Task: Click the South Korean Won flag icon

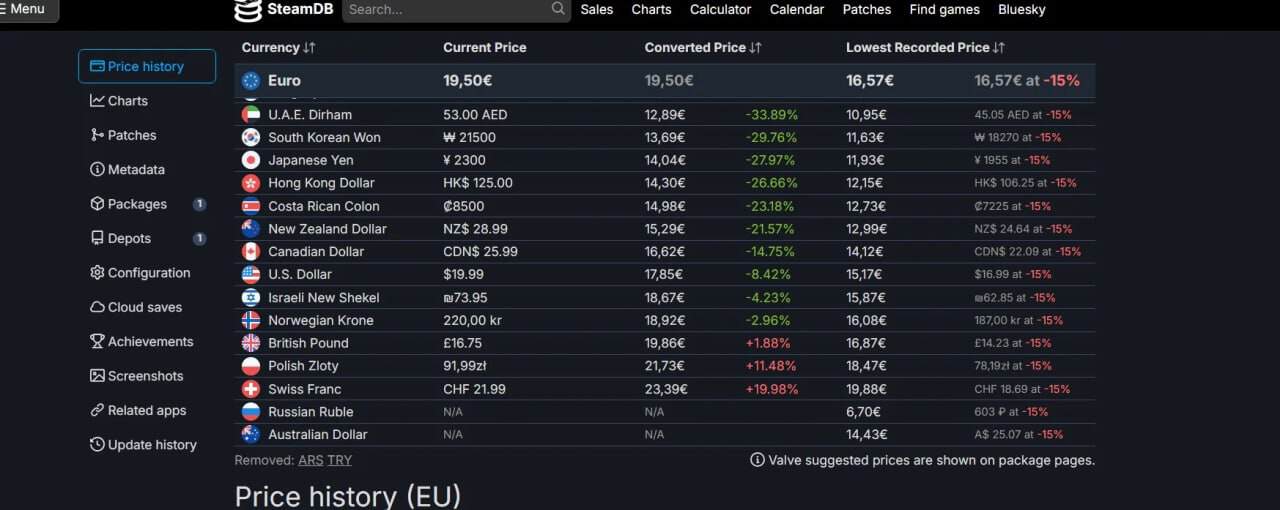Action: click(x=251, y=137)
